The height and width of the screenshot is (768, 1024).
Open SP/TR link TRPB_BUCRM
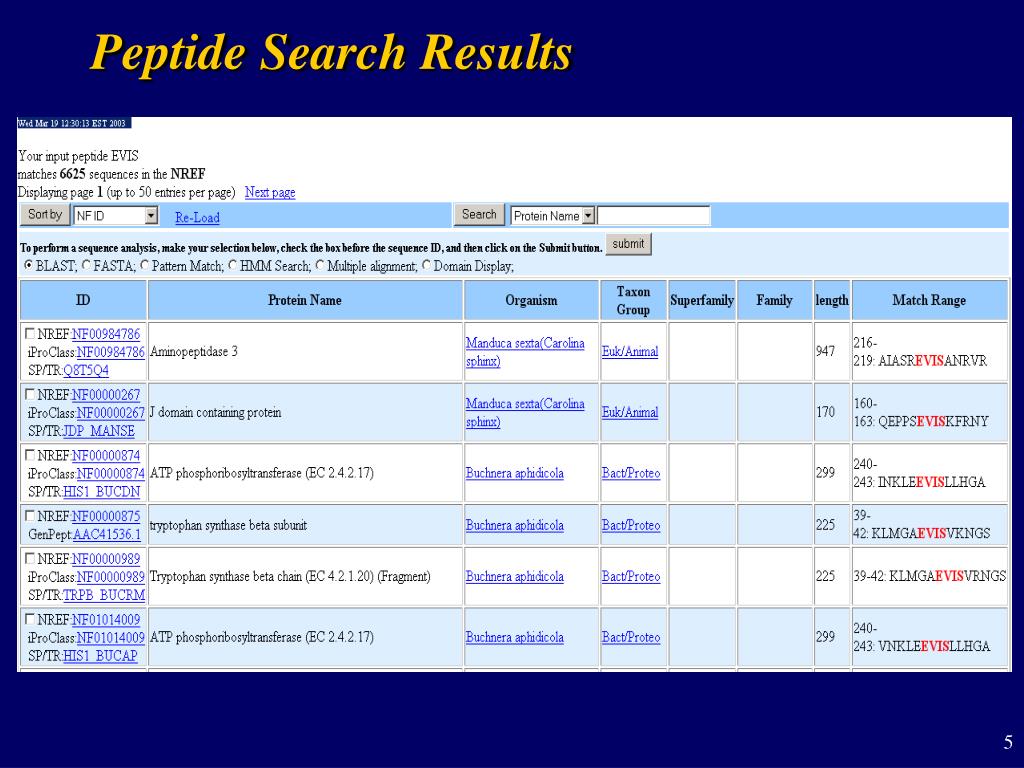coord(104,595)
